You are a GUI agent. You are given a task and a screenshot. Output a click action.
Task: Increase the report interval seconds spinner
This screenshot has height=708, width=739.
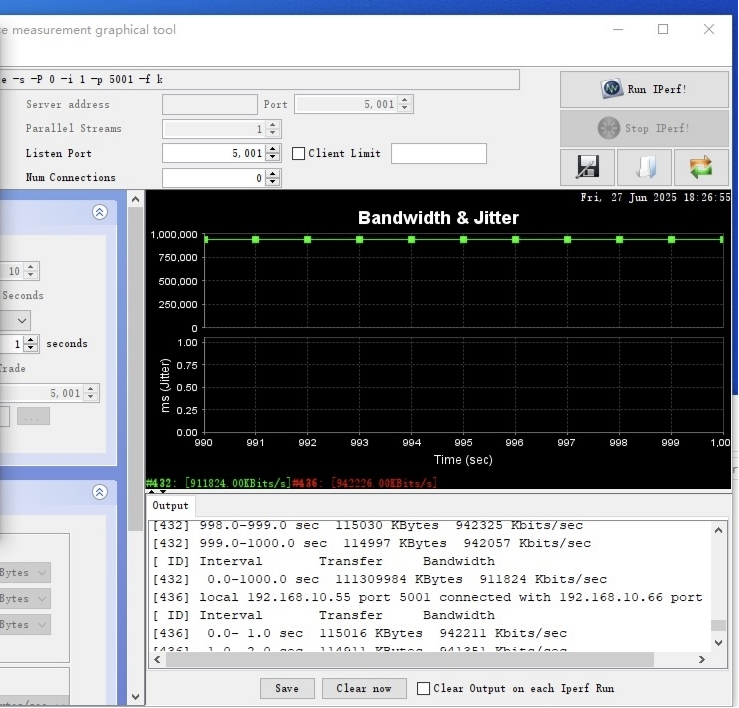tap(31, 339)
